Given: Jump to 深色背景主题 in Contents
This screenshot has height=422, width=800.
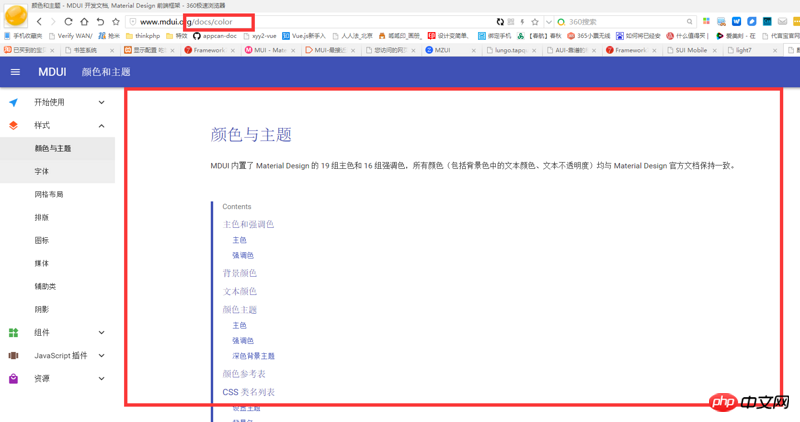Looking at the screenshot, I should pos(254,356).
